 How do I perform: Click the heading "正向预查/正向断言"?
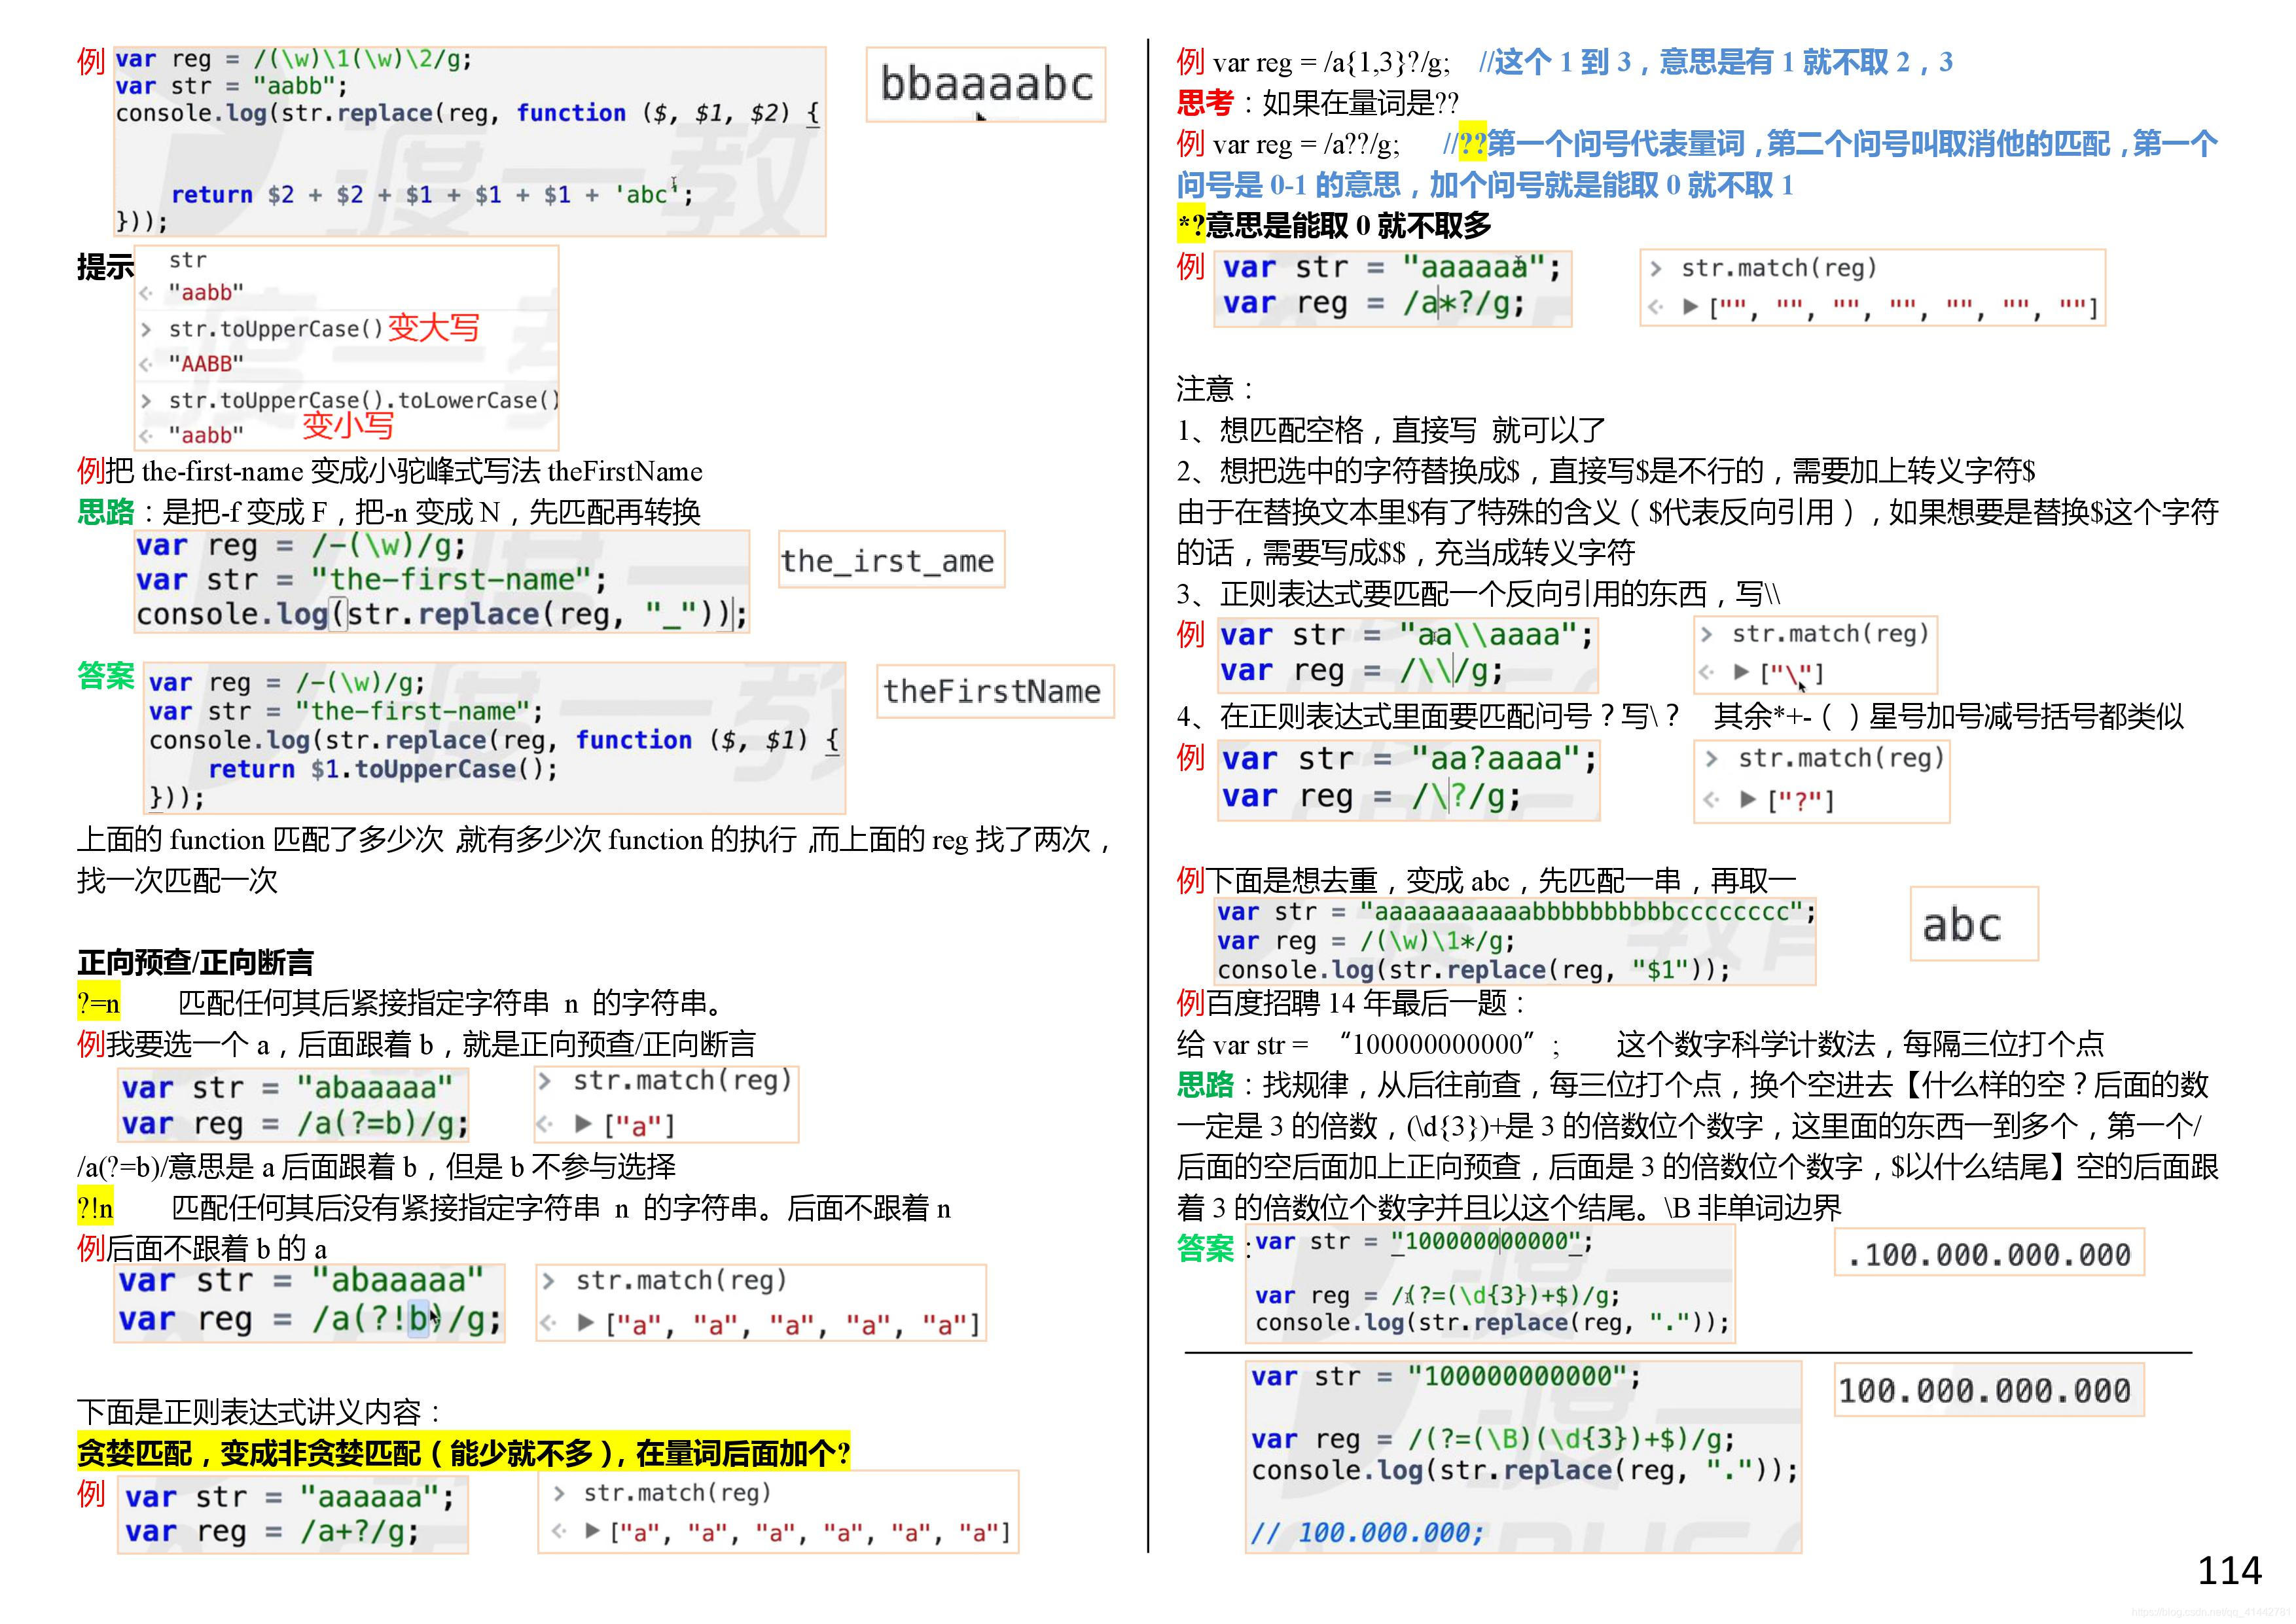pyautogui.click(x=195, y=962)
